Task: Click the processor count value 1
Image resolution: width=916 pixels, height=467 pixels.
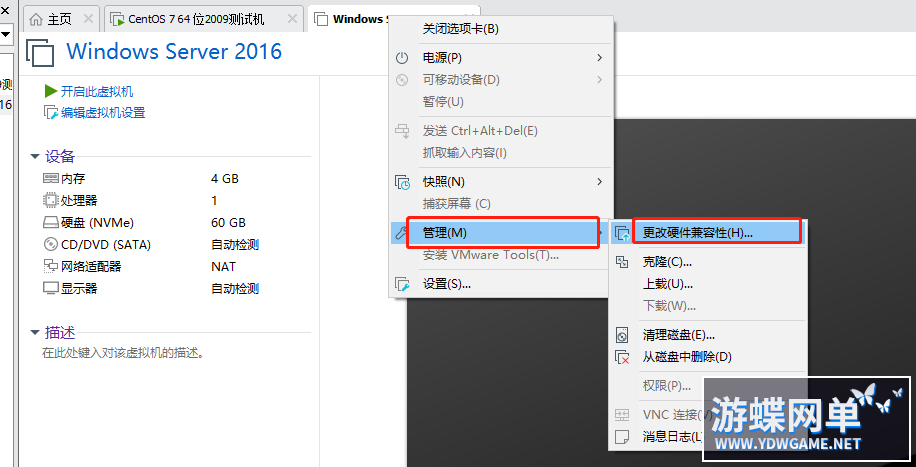Action: point(214,200)
